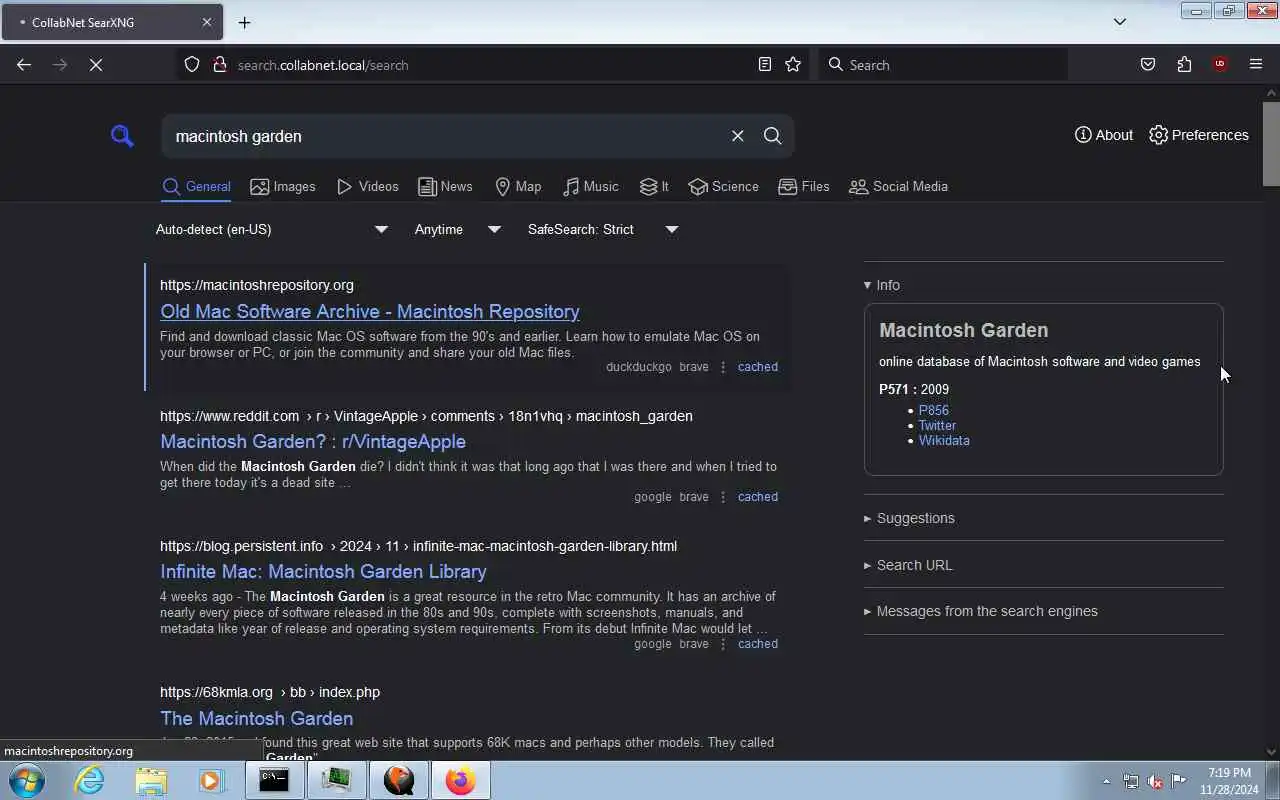Click the macintosh garden search input field
1280x800 pixels.
[445, 136]
